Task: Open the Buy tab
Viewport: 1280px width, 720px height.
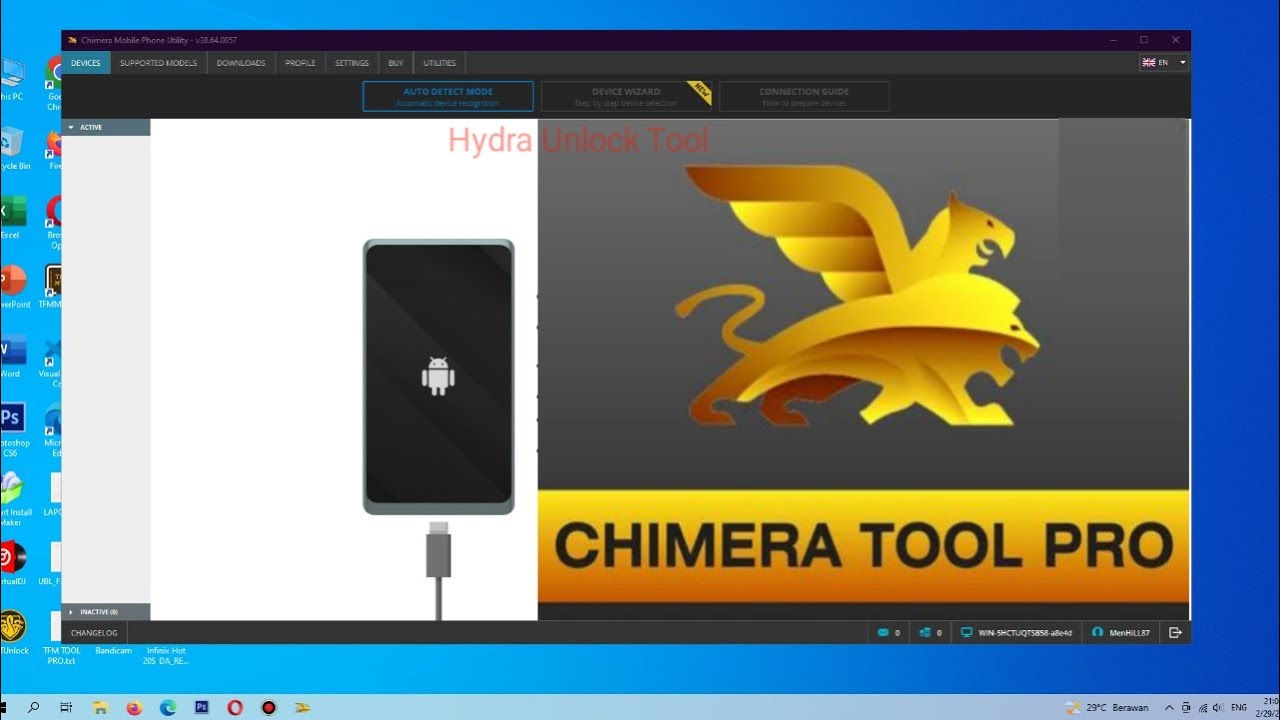Action: (x=396, y=63)
